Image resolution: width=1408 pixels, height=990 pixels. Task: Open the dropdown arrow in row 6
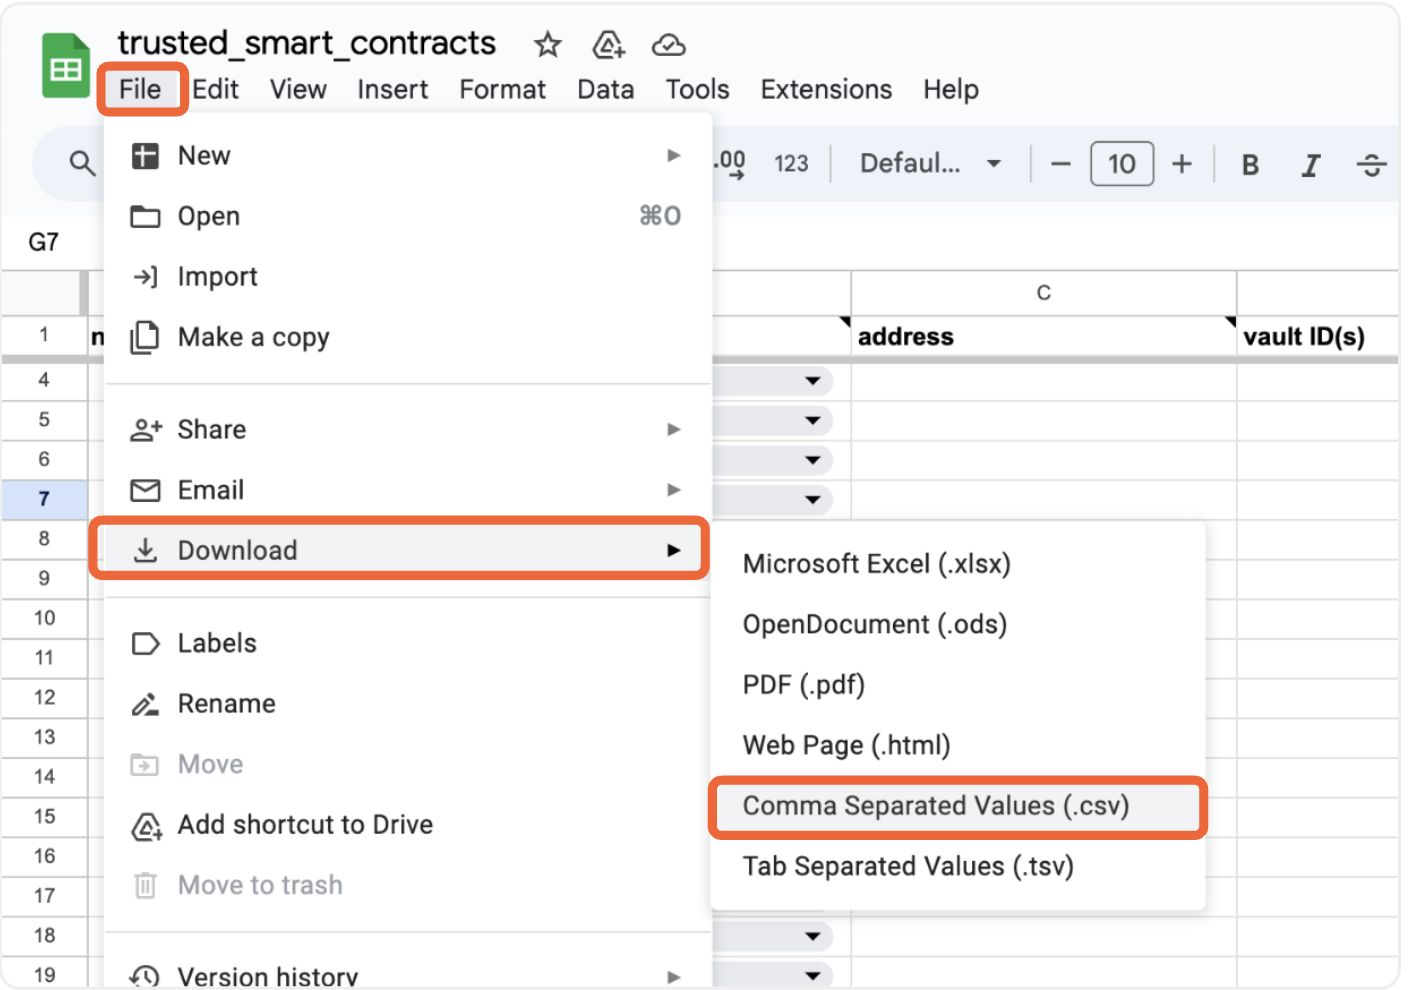pyautogui.click(x=813, y=460)
